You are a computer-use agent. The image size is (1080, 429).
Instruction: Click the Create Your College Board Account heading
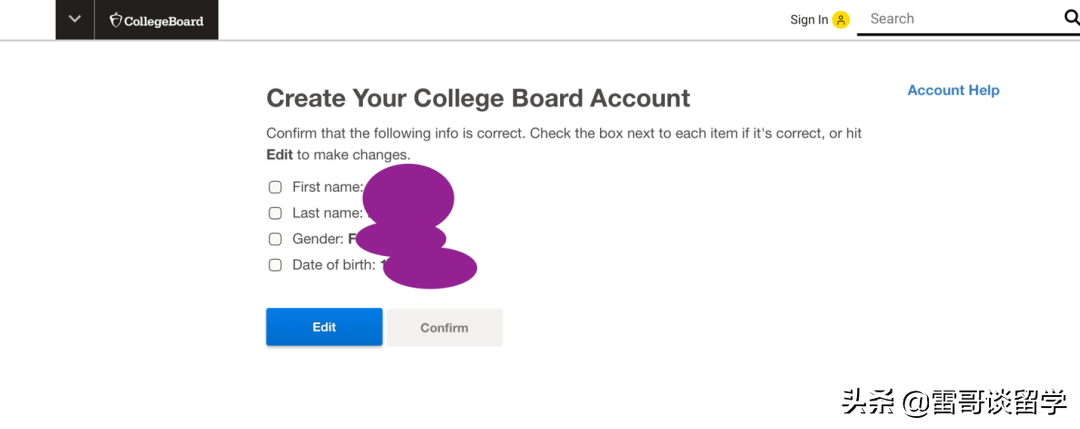478,98
